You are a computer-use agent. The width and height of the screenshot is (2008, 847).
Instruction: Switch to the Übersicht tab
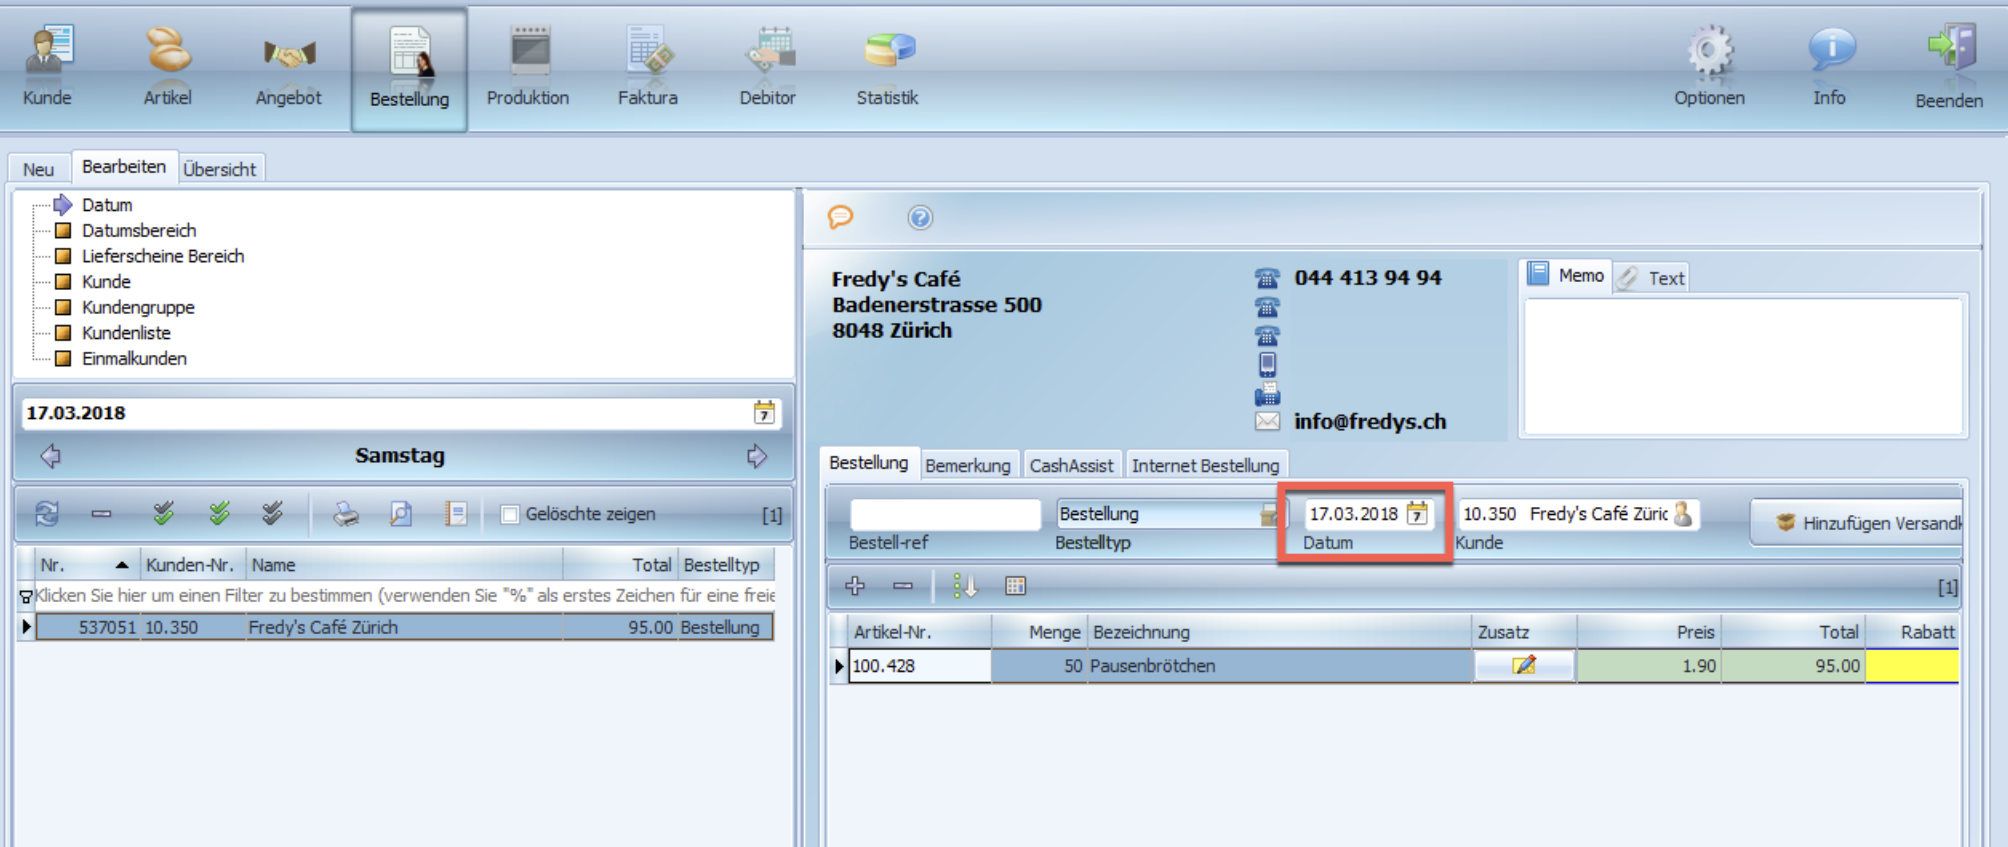click(220, 169)
